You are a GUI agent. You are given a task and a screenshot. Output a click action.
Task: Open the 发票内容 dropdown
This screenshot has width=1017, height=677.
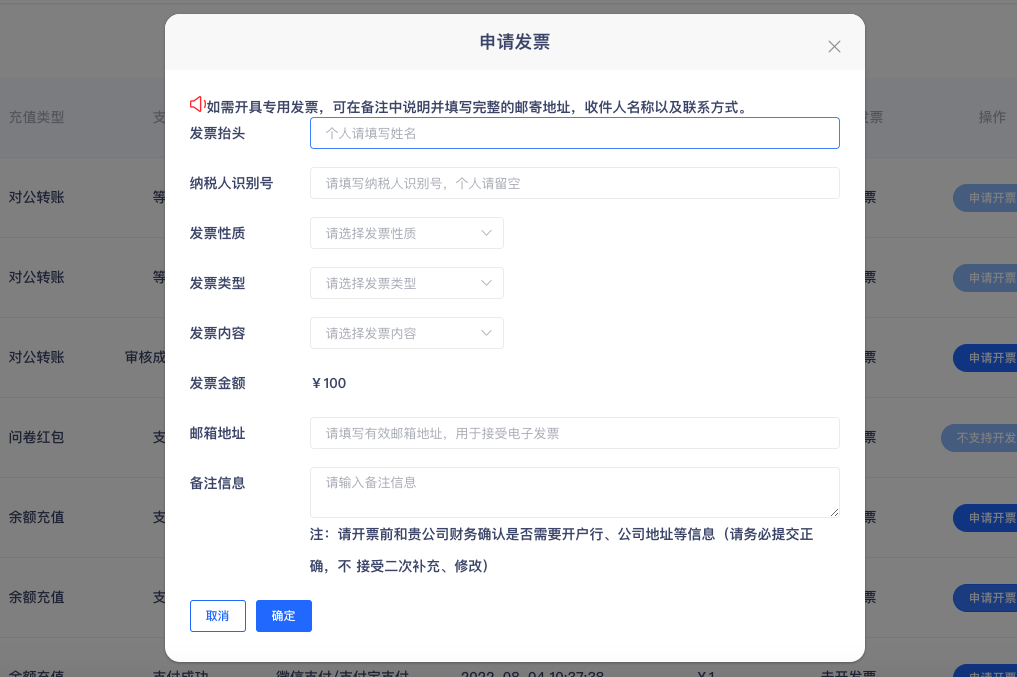(x=407, y=333)
